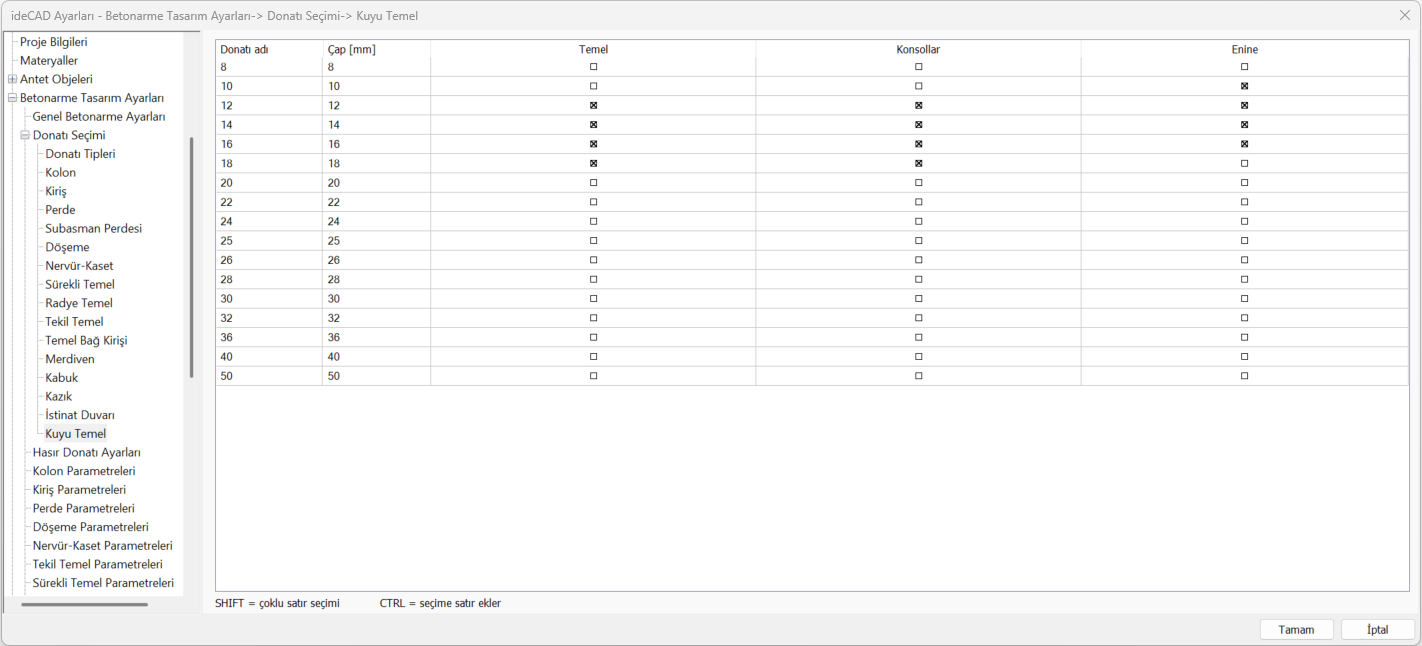The image size is (1422, 646).
Task: Open Proje Bilgileri settings page
Action: point(54,42)
